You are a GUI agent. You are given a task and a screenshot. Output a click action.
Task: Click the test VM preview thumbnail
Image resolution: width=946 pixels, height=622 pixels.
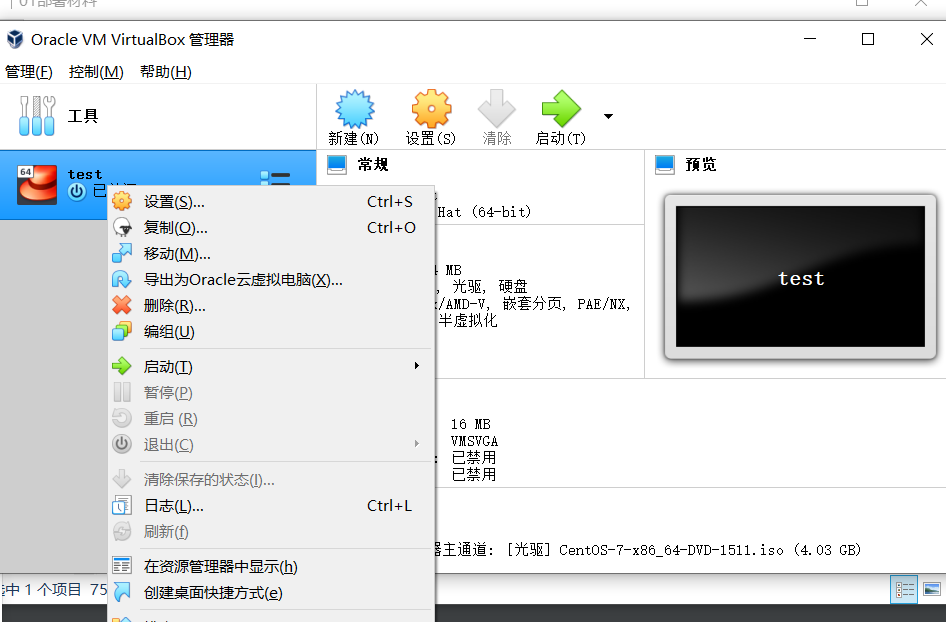point(800,278)
